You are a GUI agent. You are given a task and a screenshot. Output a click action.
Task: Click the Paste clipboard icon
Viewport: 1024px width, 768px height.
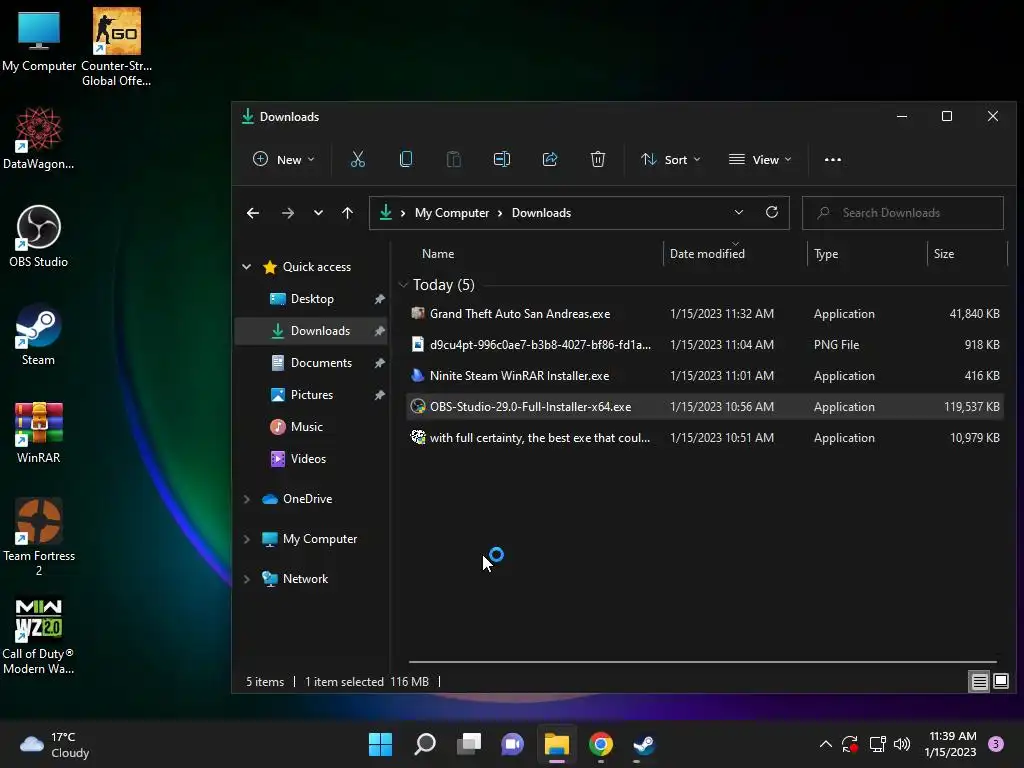(453, 159)
